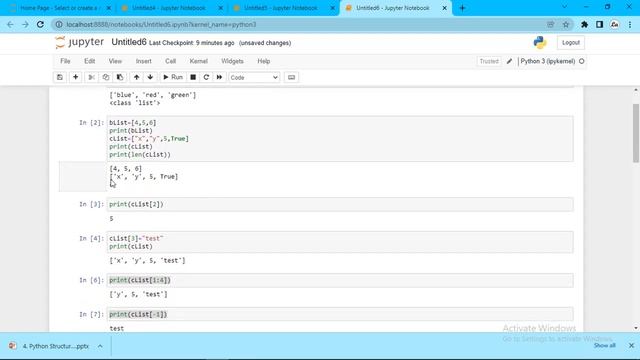
Task: Open the Edit menu
Action: point(89,61)
